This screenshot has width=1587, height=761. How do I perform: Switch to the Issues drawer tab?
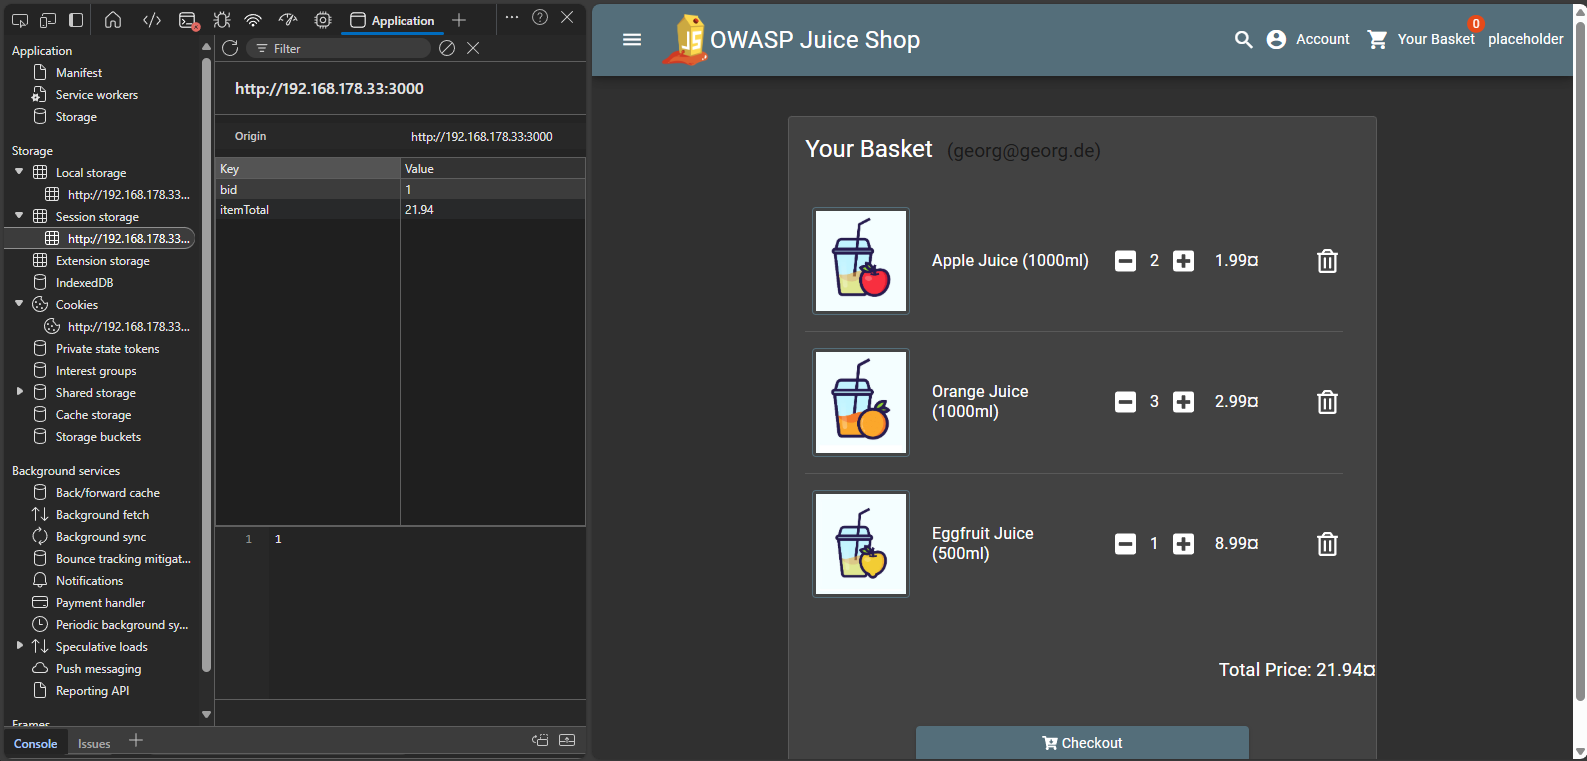94,743
